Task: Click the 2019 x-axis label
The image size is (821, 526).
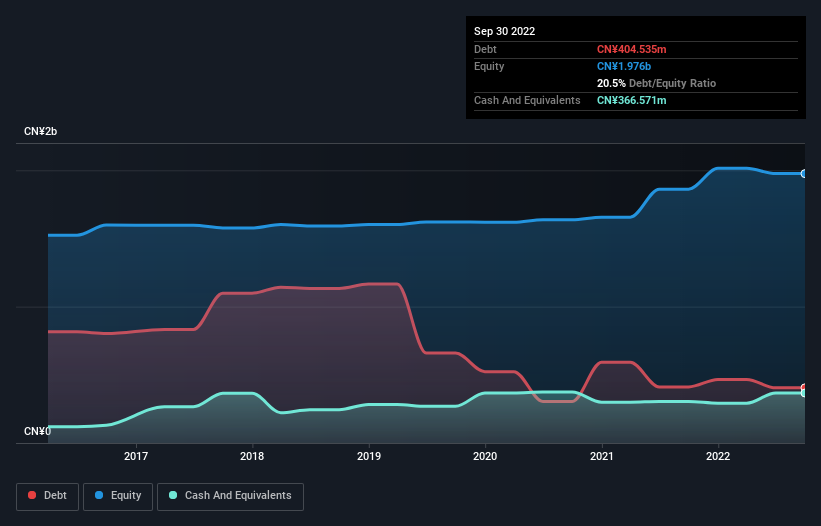Action: [x=369, y=456]
